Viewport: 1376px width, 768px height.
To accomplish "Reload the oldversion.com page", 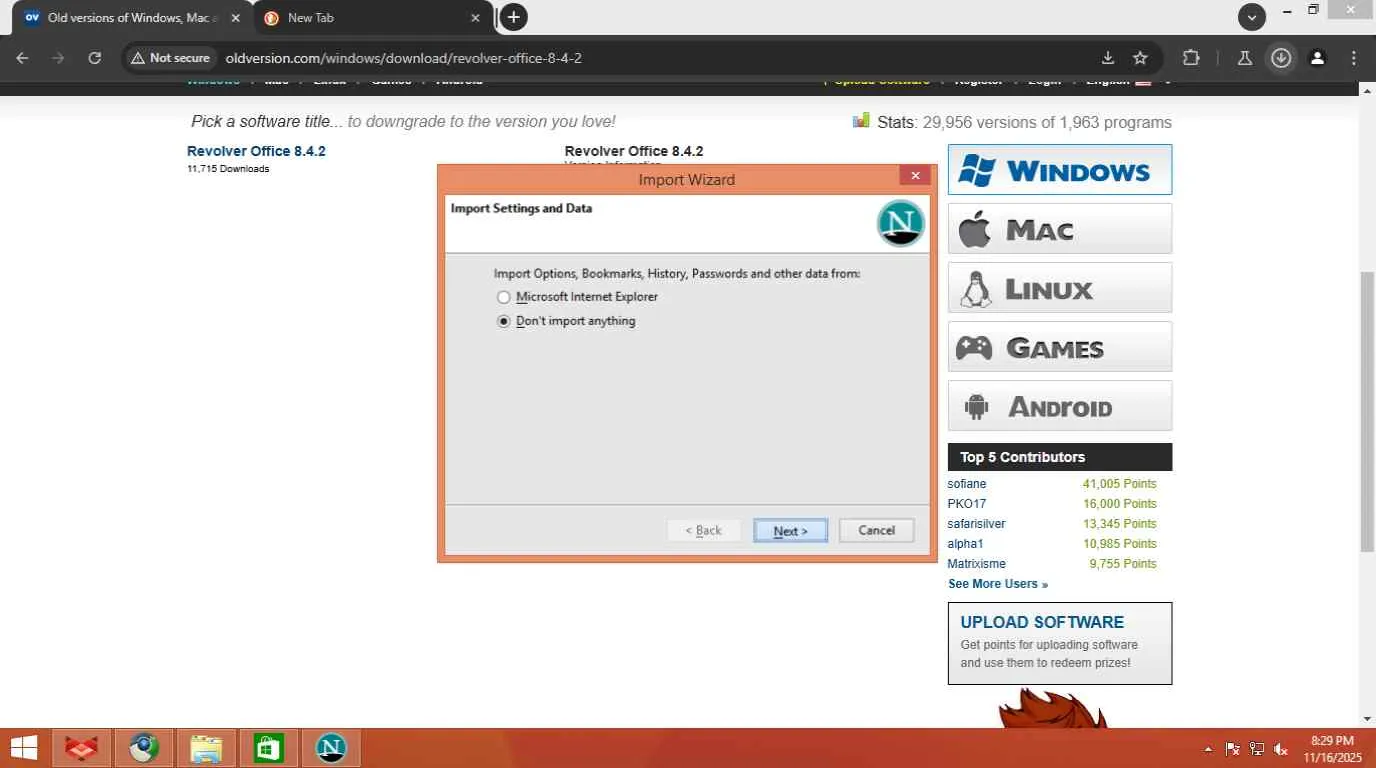I will (x=94, y=58).
